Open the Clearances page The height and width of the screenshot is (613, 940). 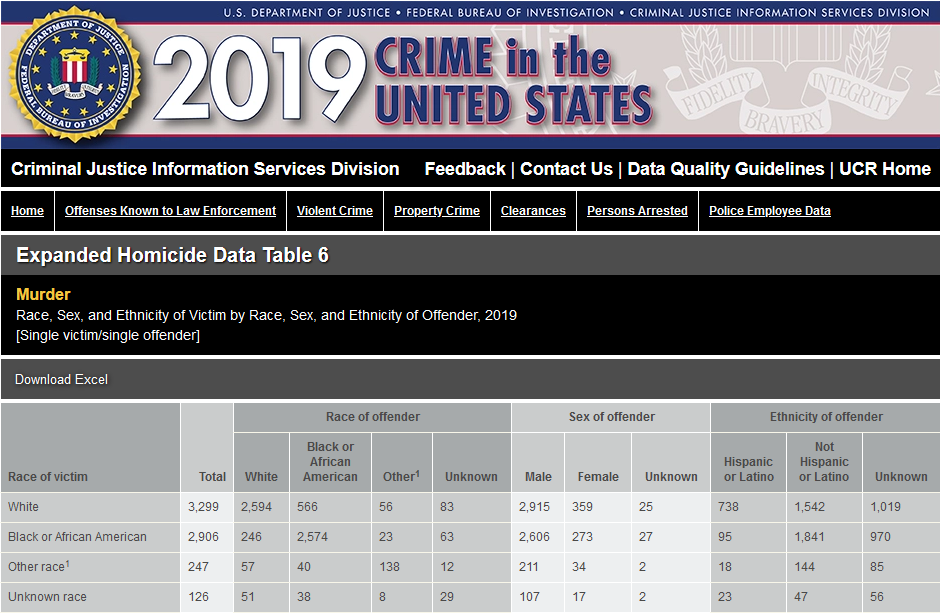click(x=533, y=211)
